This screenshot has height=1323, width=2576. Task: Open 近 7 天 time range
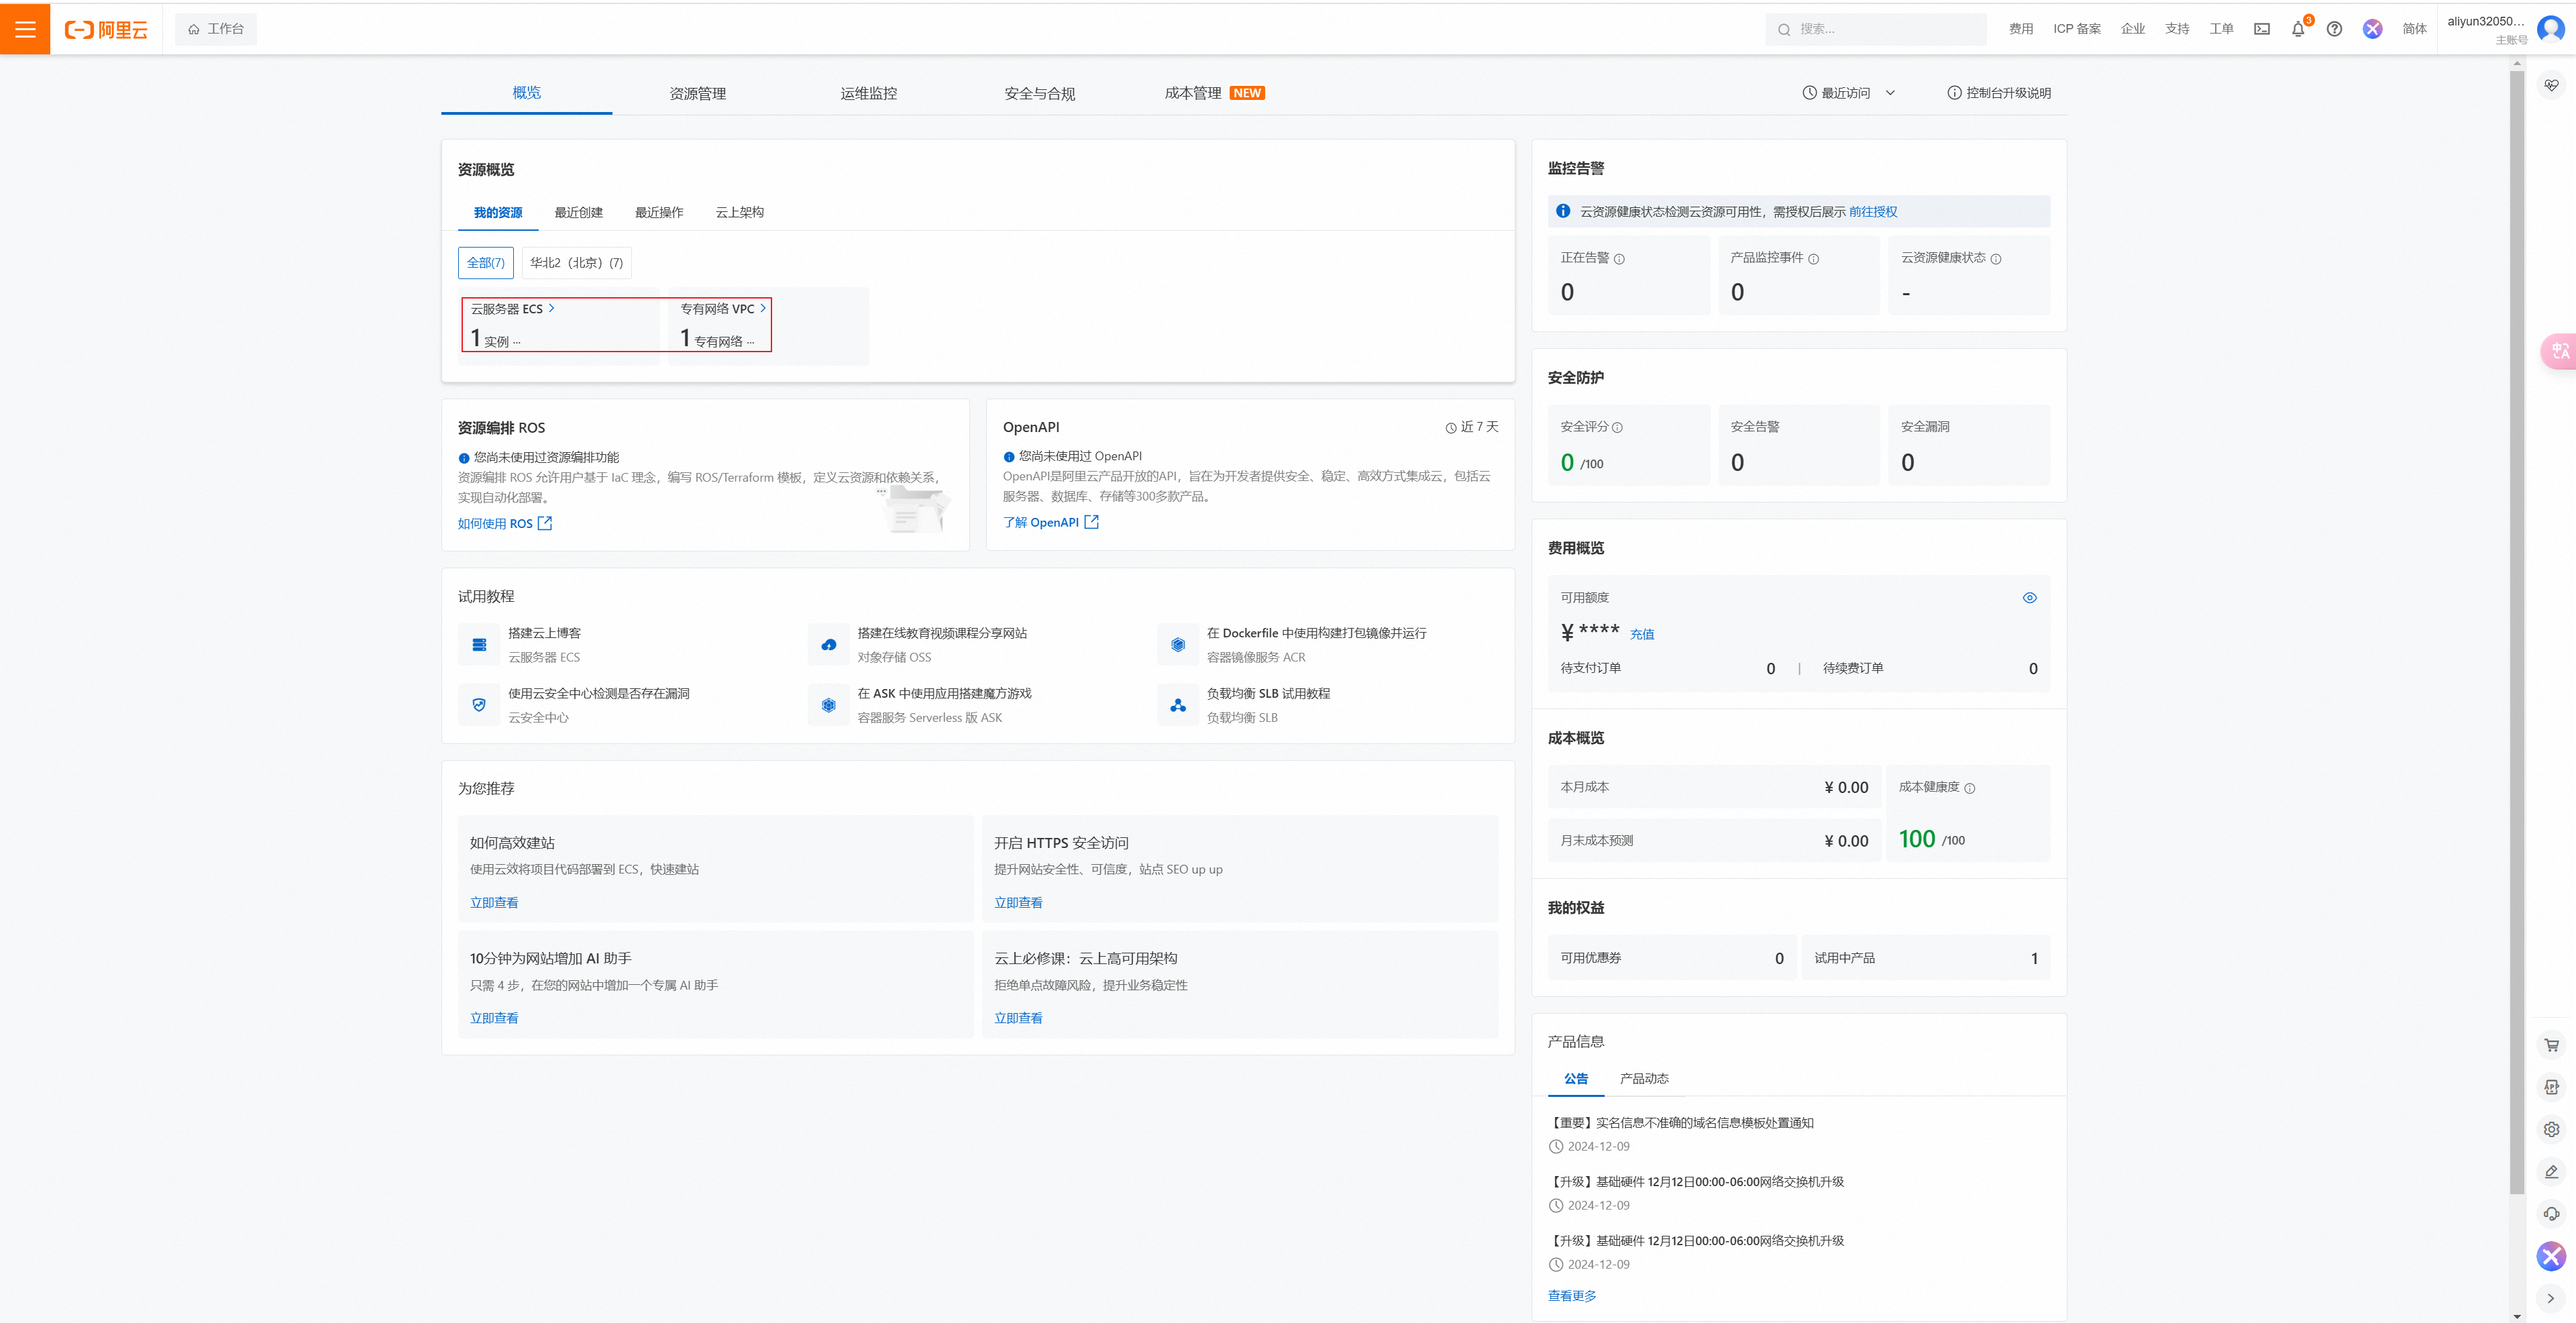1472,427
